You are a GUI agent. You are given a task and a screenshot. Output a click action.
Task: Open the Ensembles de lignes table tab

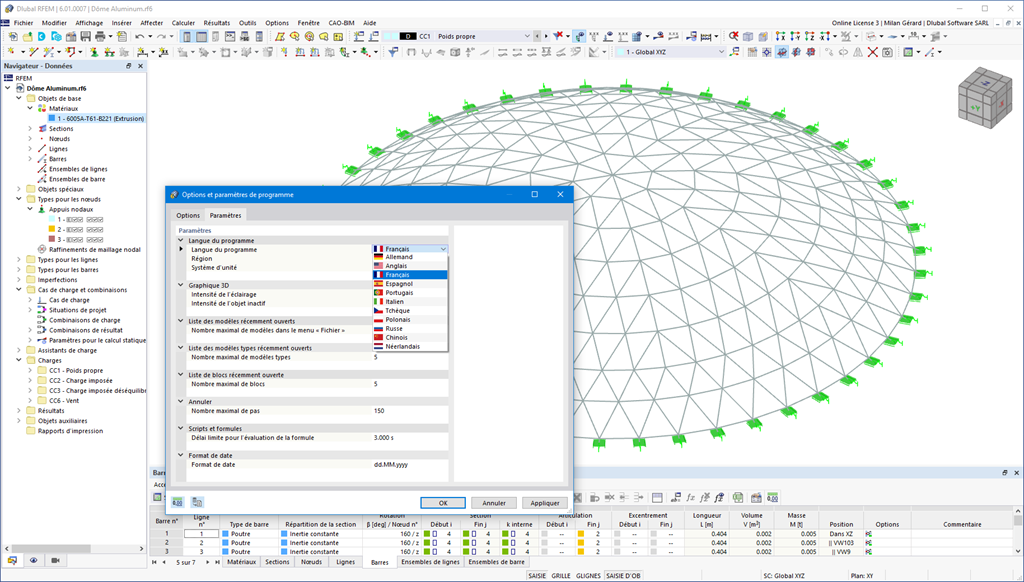click(x=430, y=562)
